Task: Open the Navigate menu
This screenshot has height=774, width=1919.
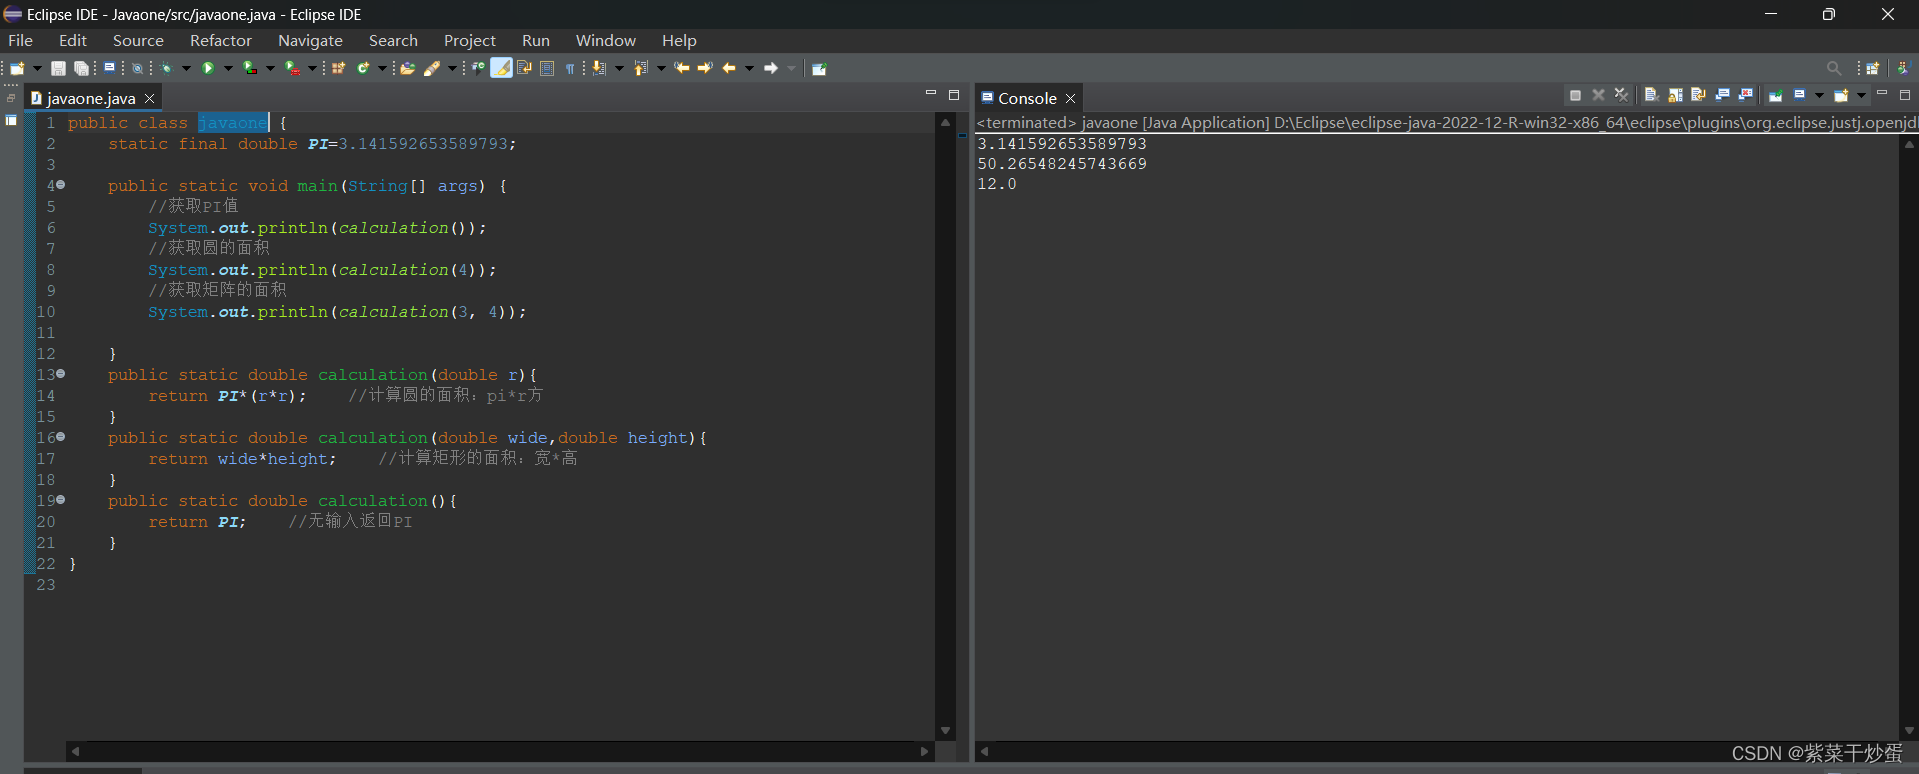Action: coord(310,40)
